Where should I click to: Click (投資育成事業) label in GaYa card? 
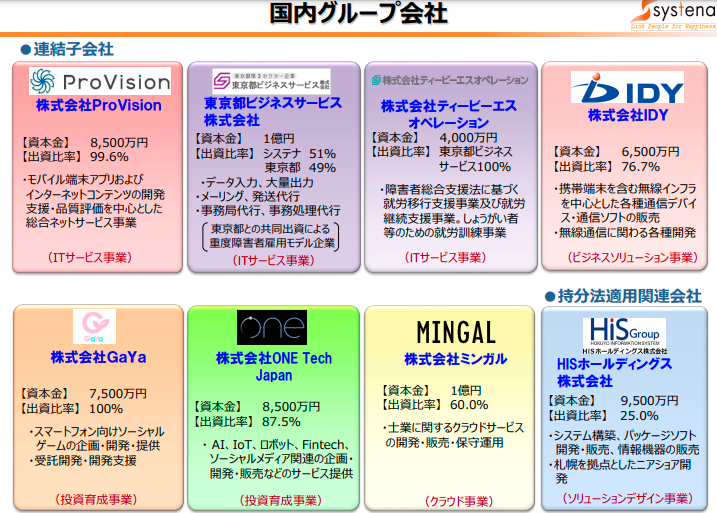pyautogui.click(x=96, y=499)
